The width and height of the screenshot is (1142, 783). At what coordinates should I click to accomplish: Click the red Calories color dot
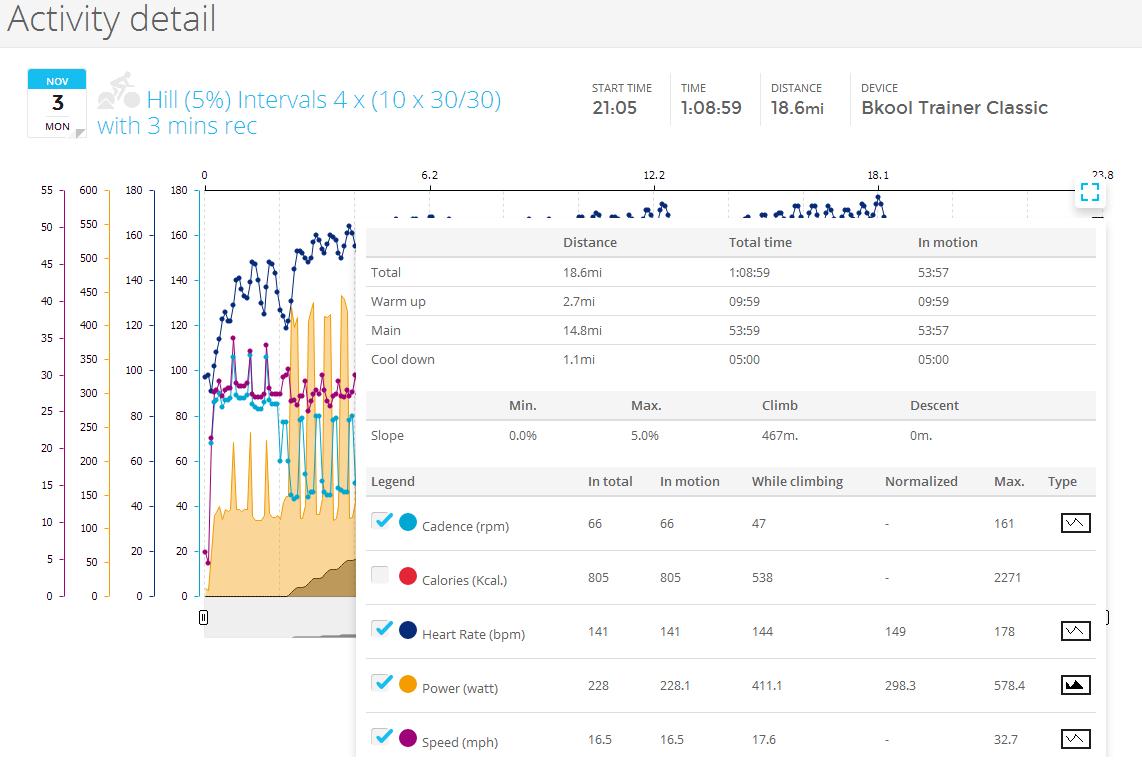click(x=408, y=576)
